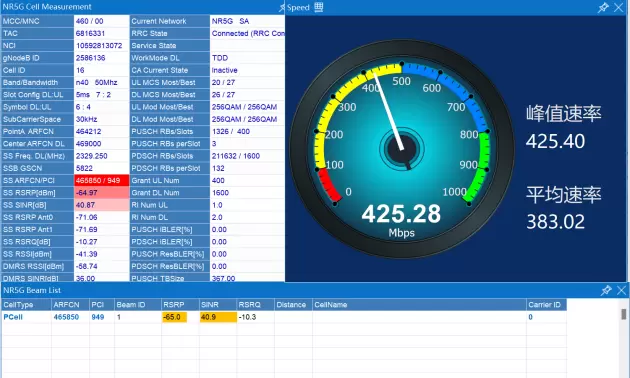Pin the NR5G Beam List panel

(x=605, y=290)
